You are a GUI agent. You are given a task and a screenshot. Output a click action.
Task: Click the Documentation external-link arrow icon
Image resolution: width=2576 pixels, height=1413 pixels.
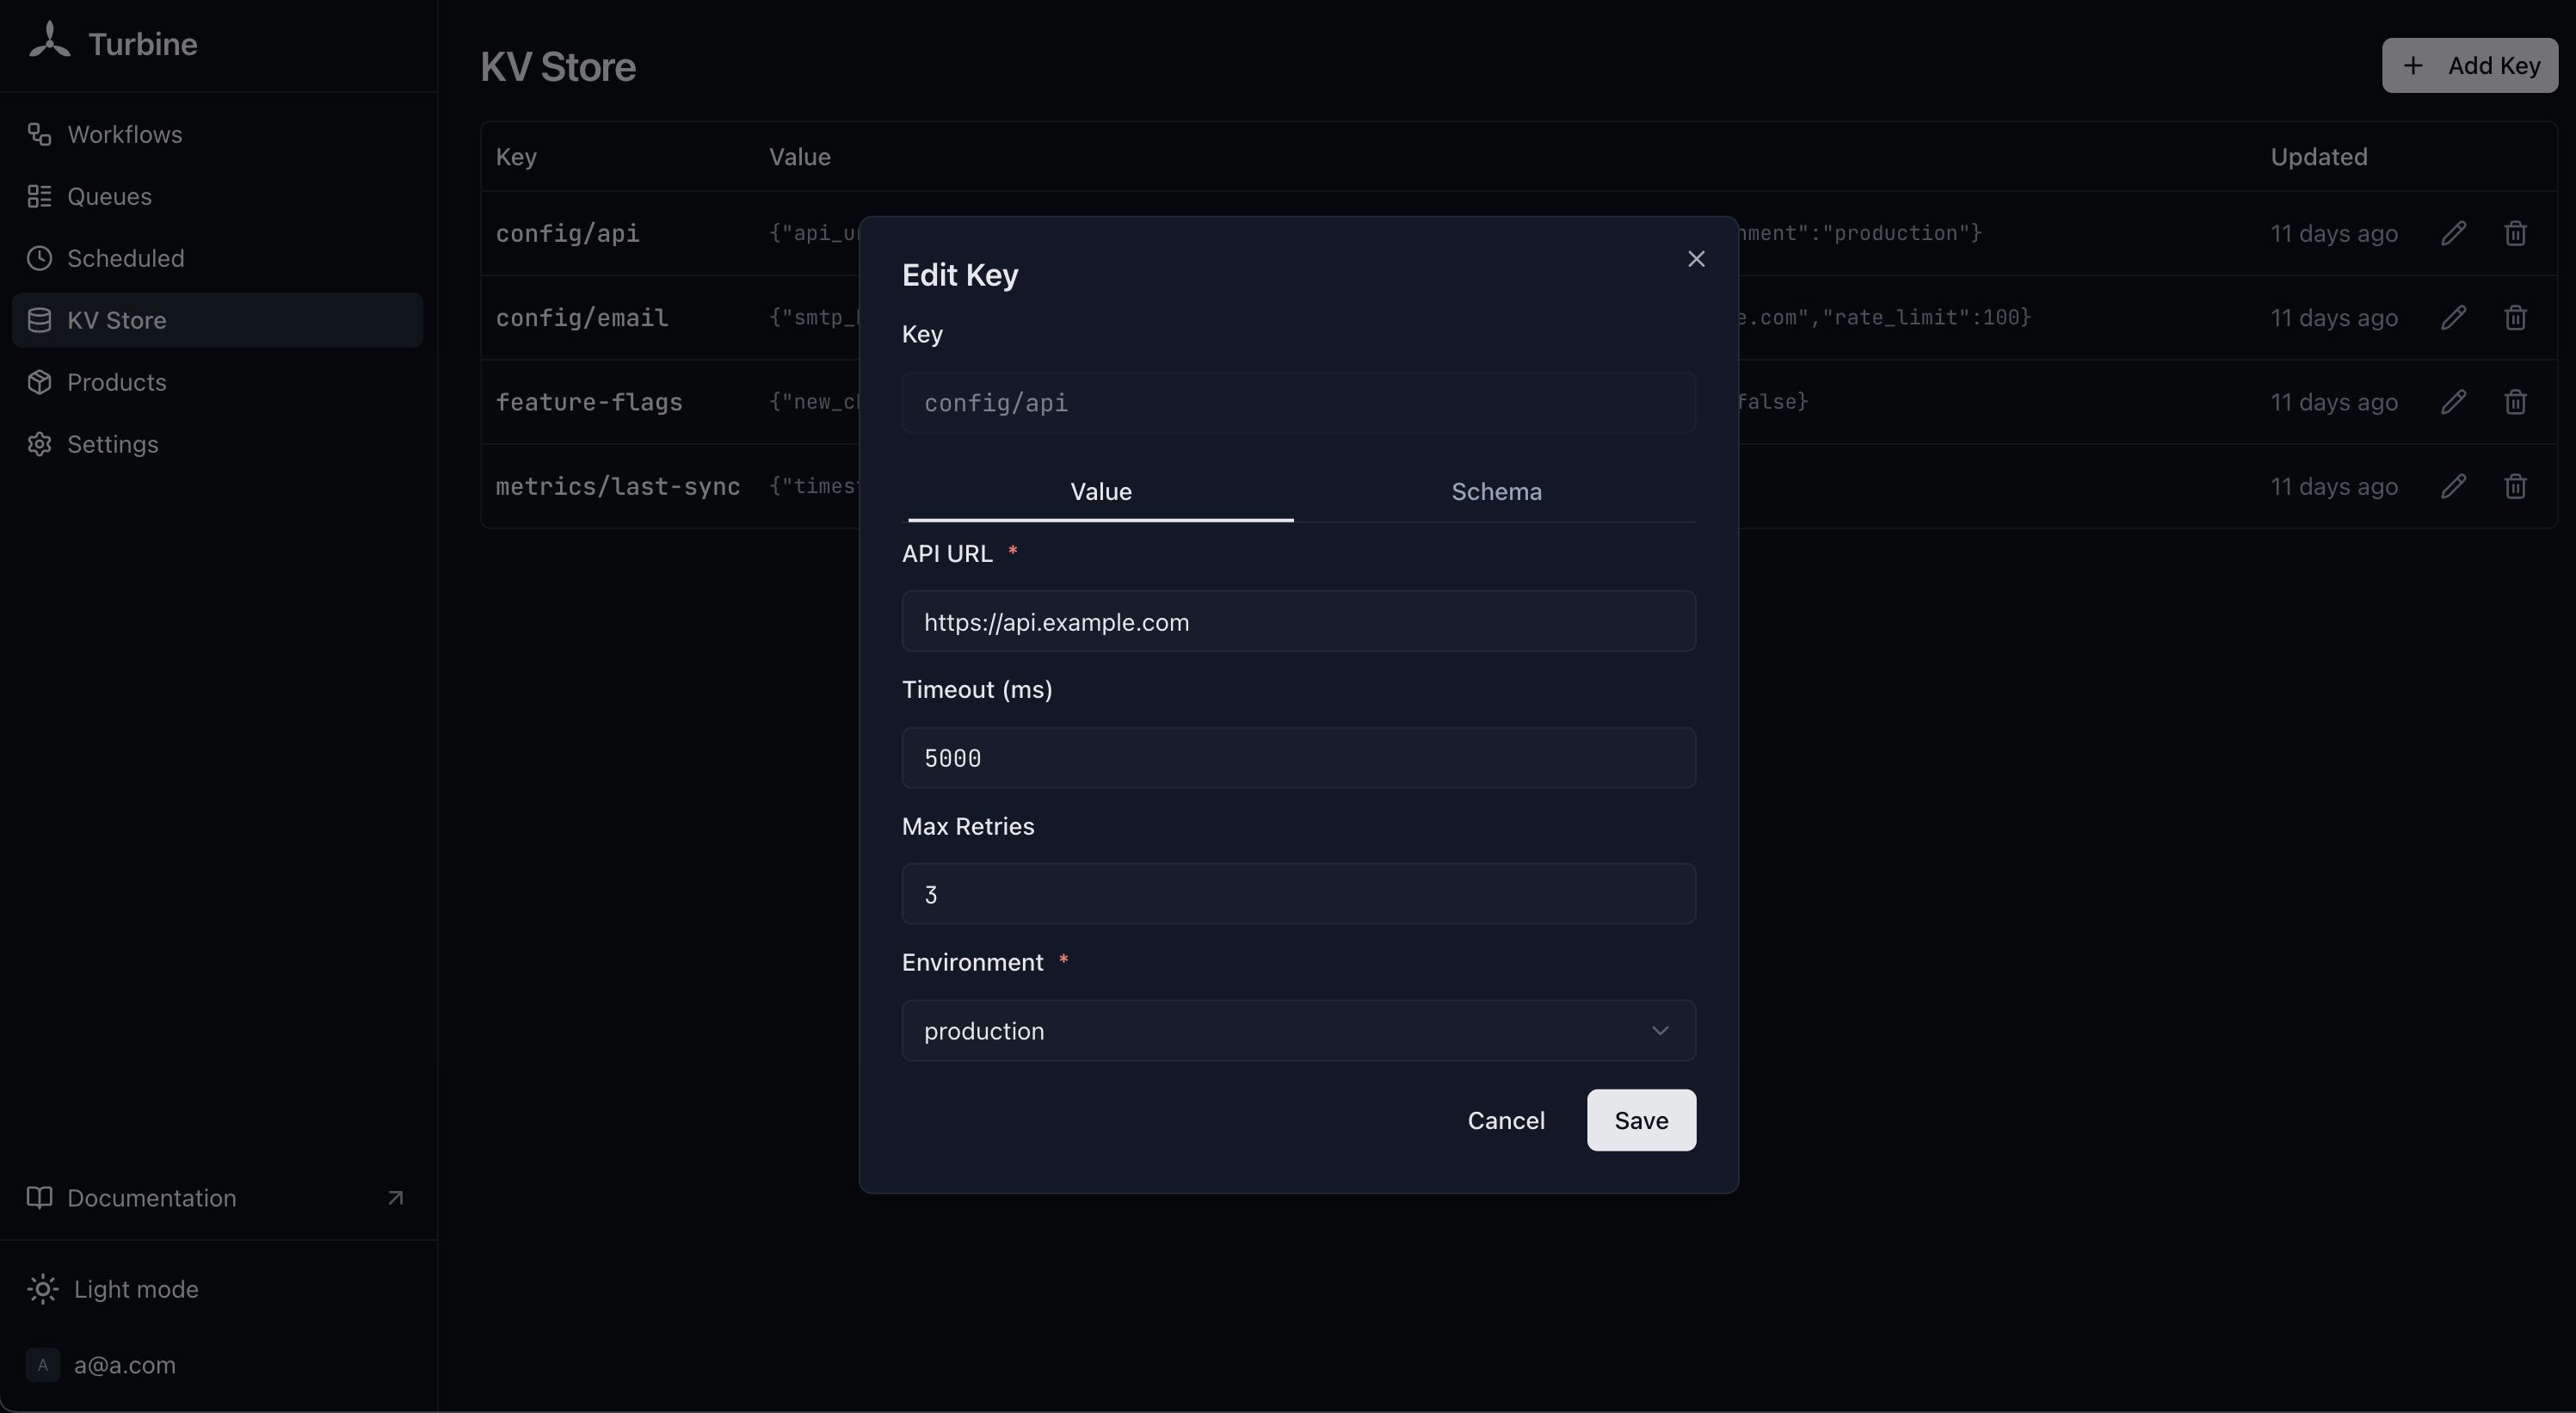[x=396, y=1198]
